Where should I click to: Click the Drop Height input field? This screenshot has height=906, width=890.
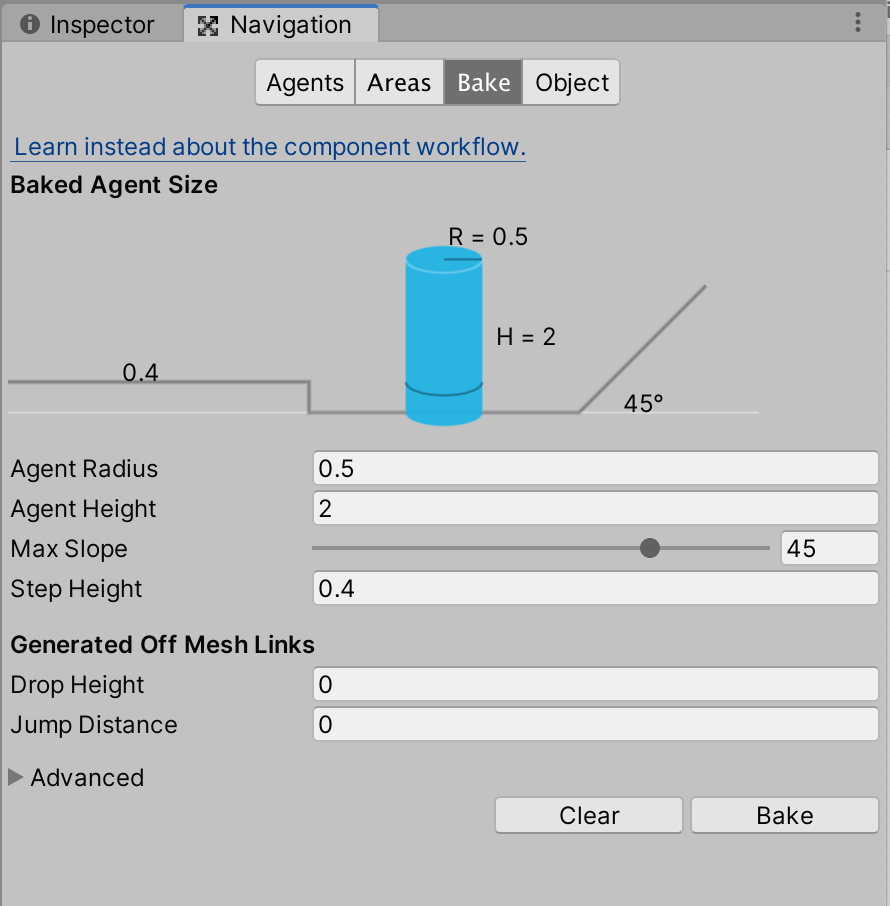tap(595, 684)
